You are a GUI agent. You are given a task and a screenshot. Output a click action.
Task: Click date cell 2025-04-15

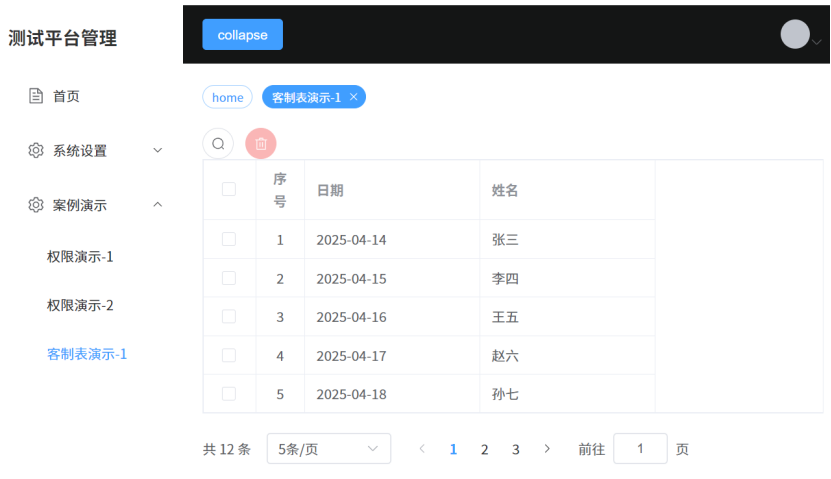point(351,279)
